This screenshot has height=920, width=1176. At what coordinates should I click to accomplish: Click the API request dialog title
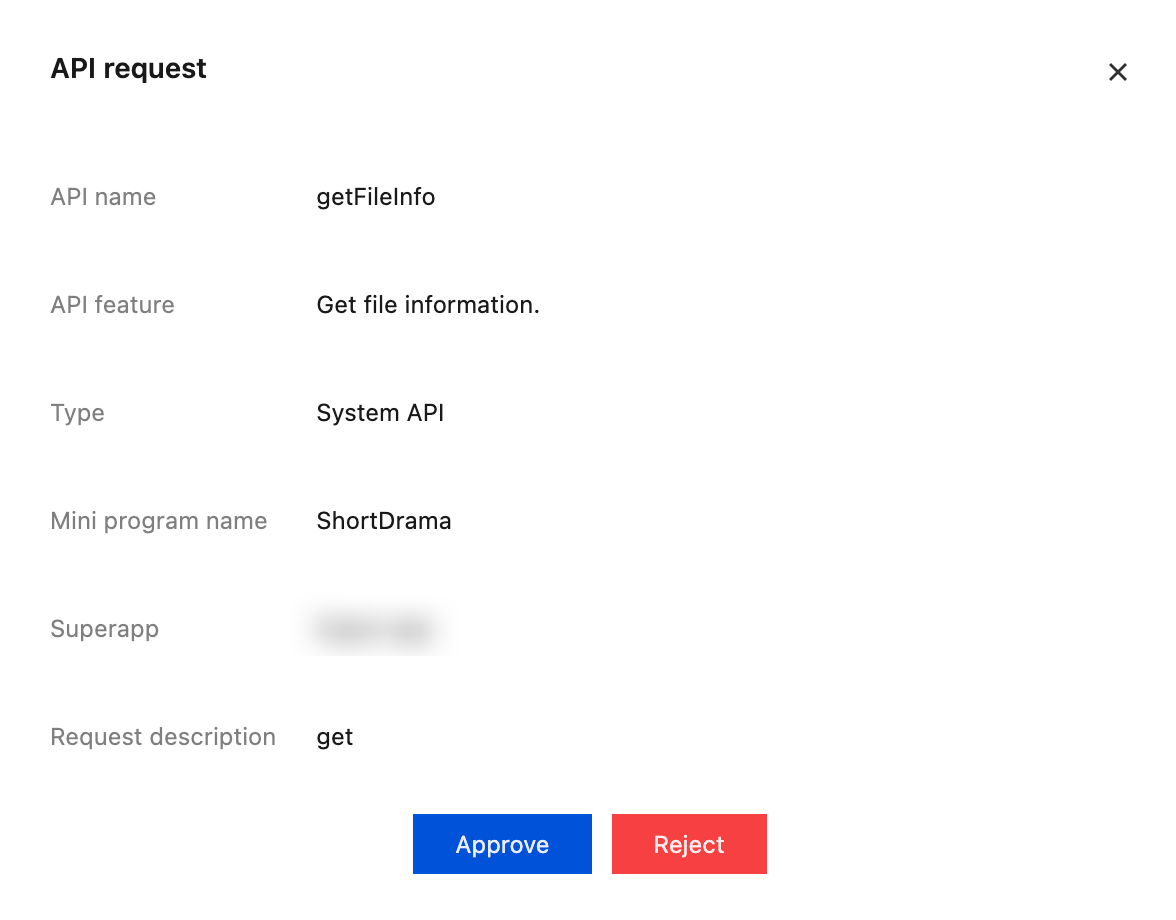click(128, 69)
